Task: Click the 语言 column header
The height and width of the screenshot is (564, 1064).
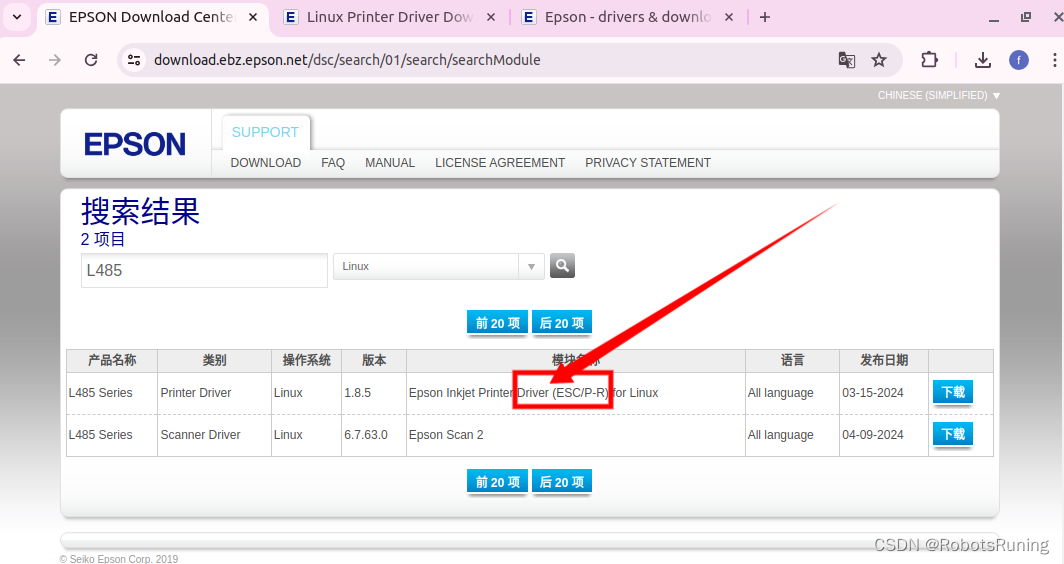Action: 792,360
